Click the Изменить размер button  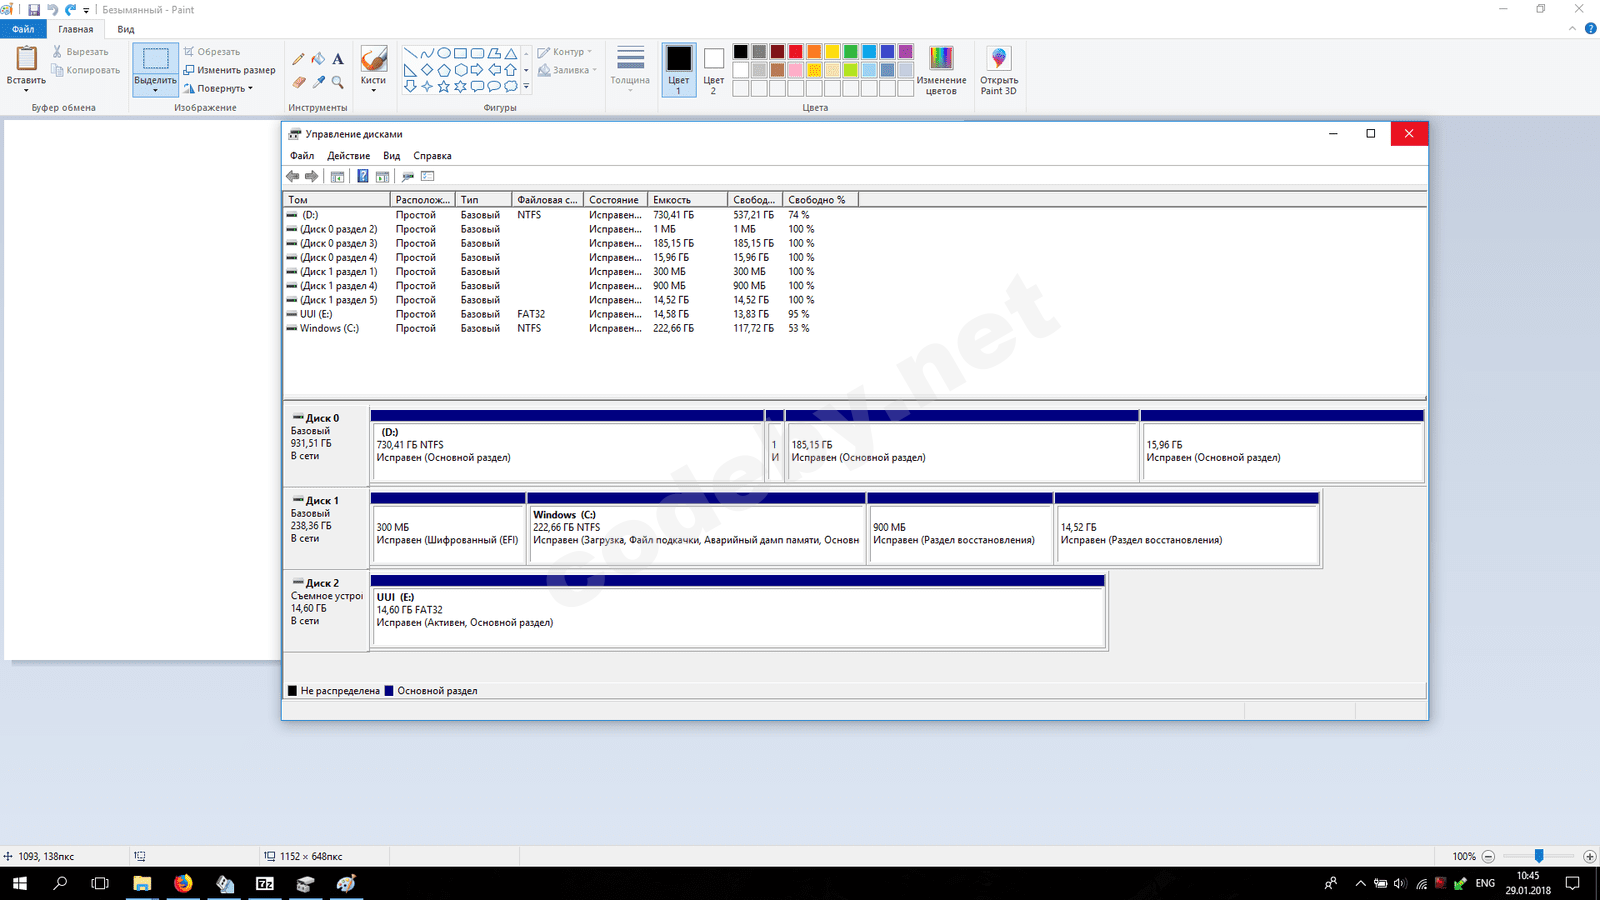tap(229, 70)
